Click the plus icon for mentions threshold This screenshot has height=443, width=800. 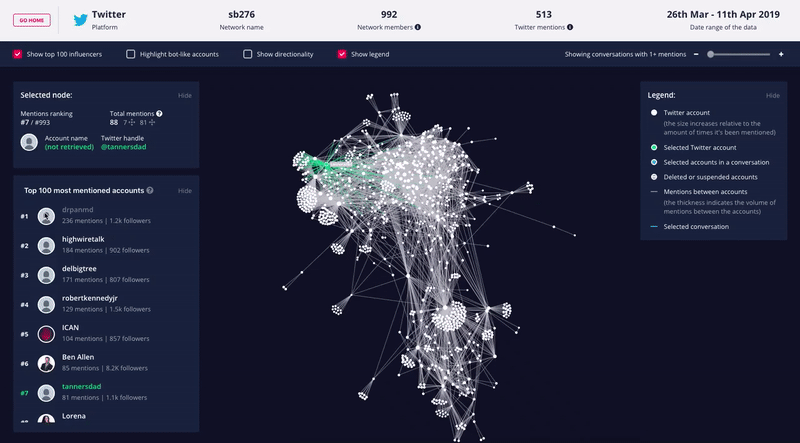(781, 54)
